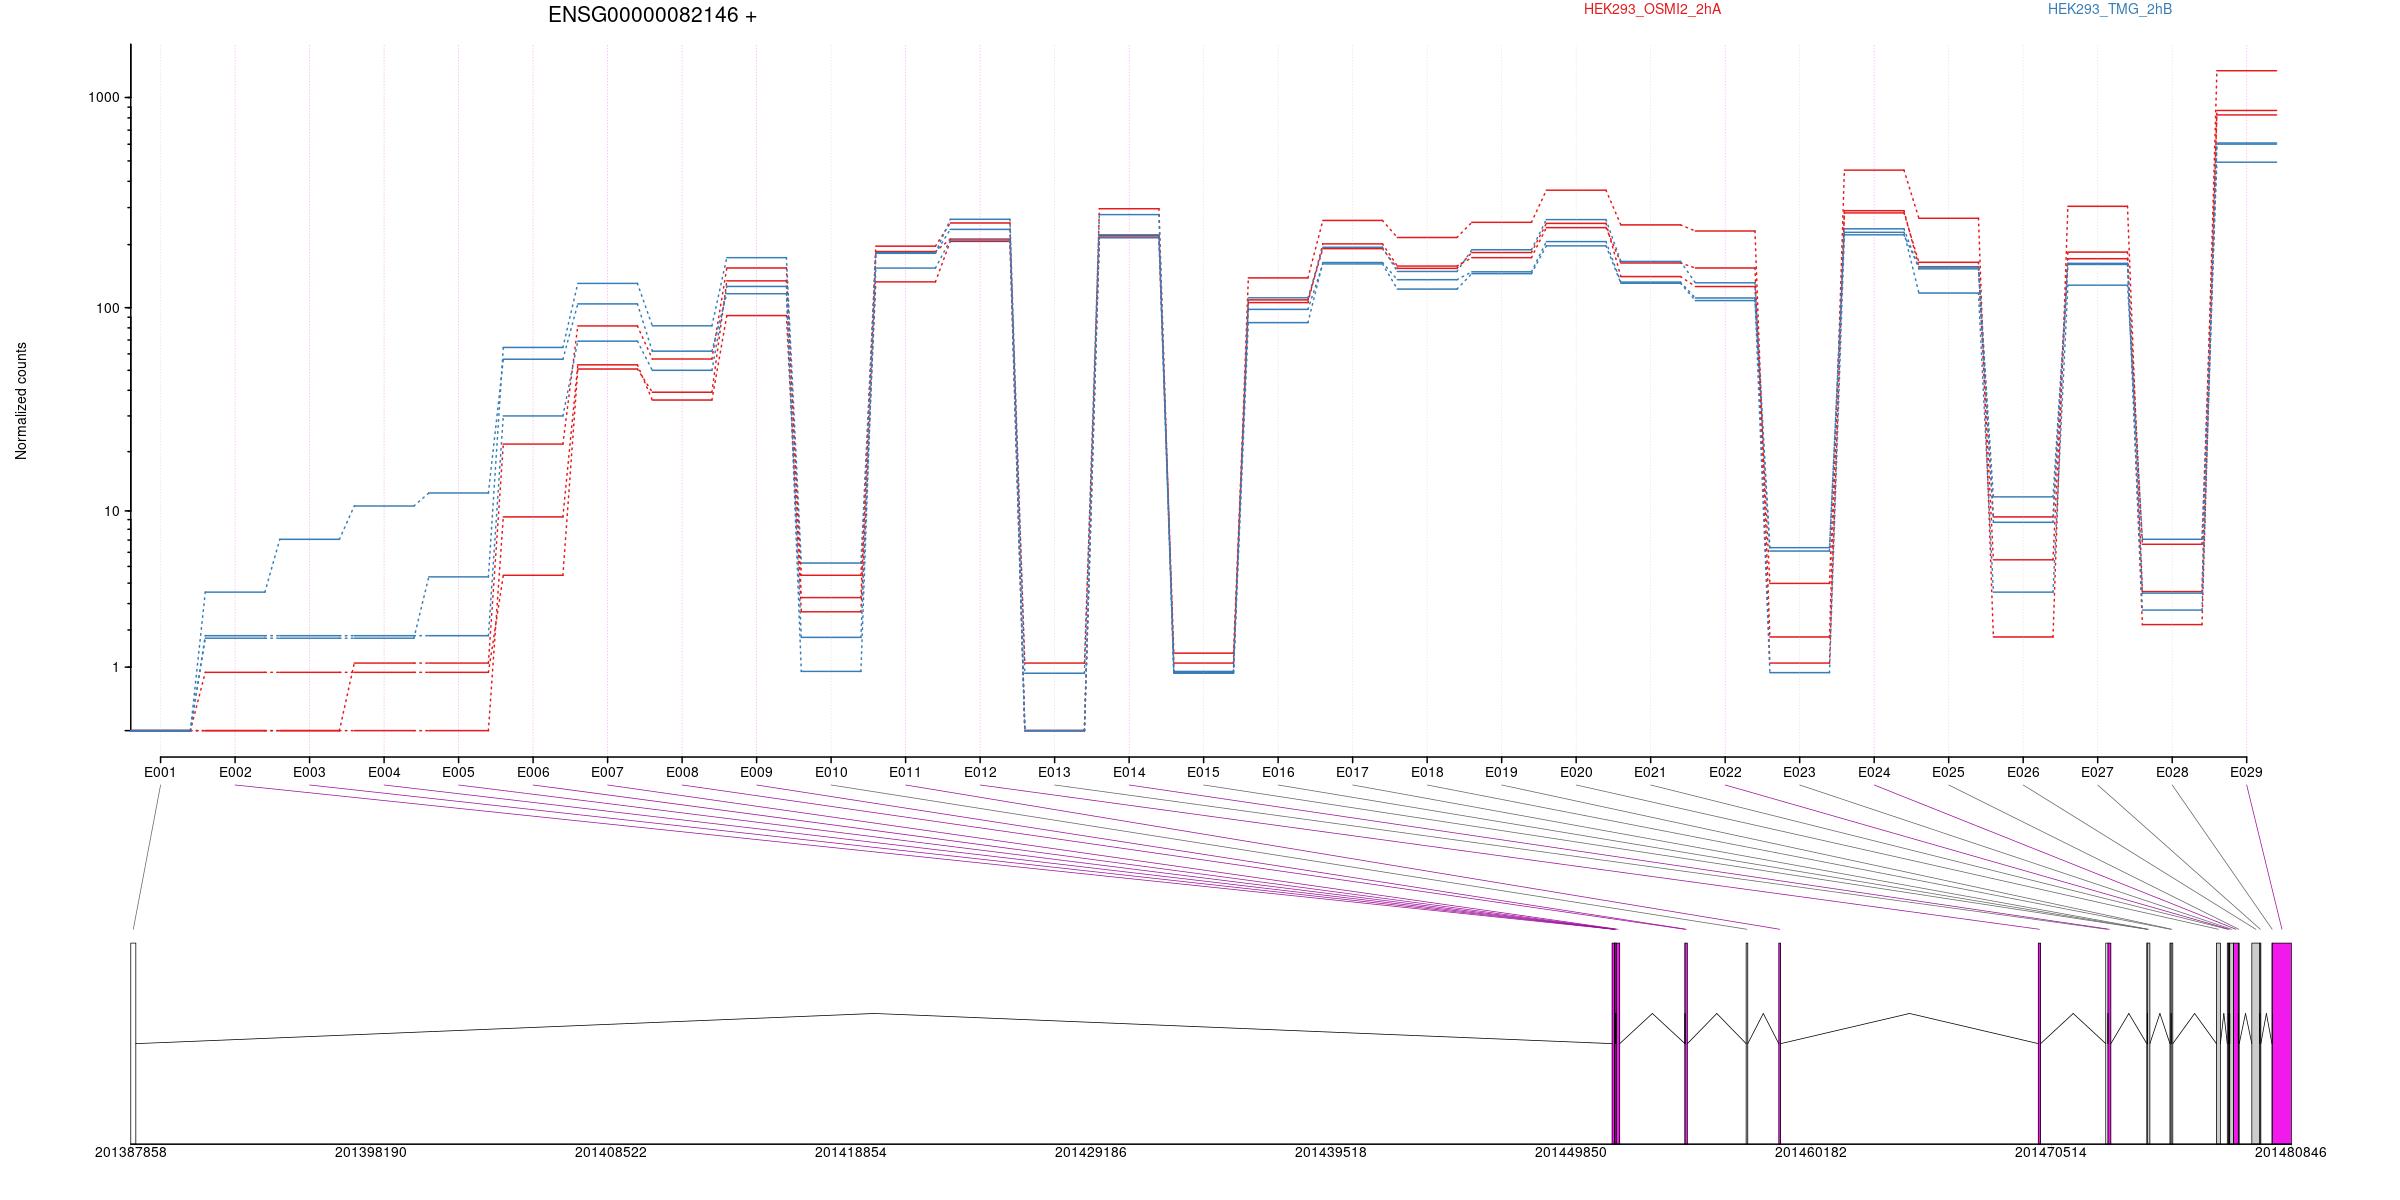
Task: Click genomic coordinate 201387858
Action: pyautogui.click(x=131, y=1152)
